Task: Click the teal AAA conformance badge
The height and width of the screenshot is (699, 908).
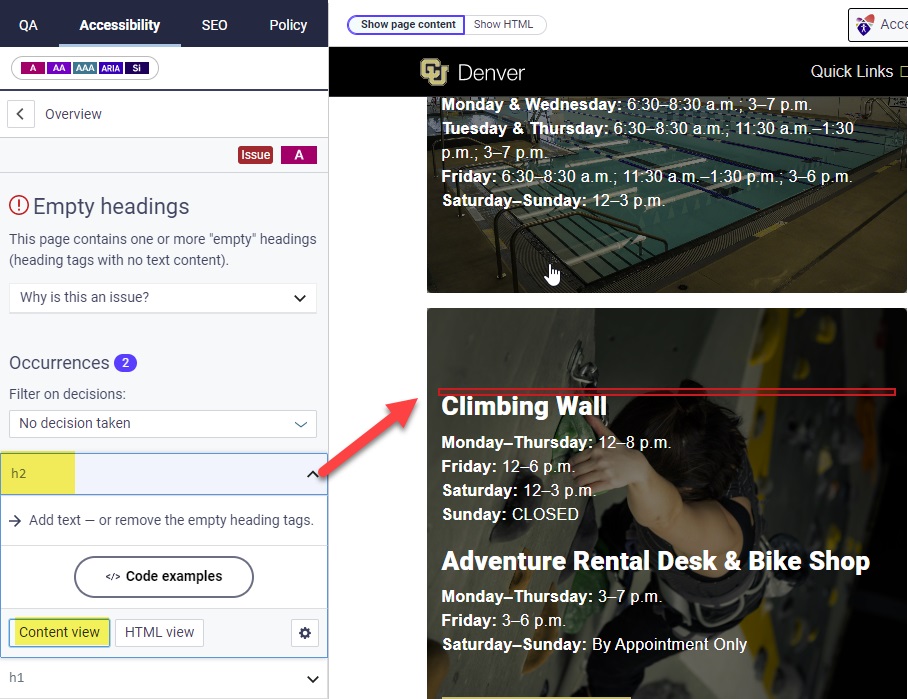Action: (85, 67)
